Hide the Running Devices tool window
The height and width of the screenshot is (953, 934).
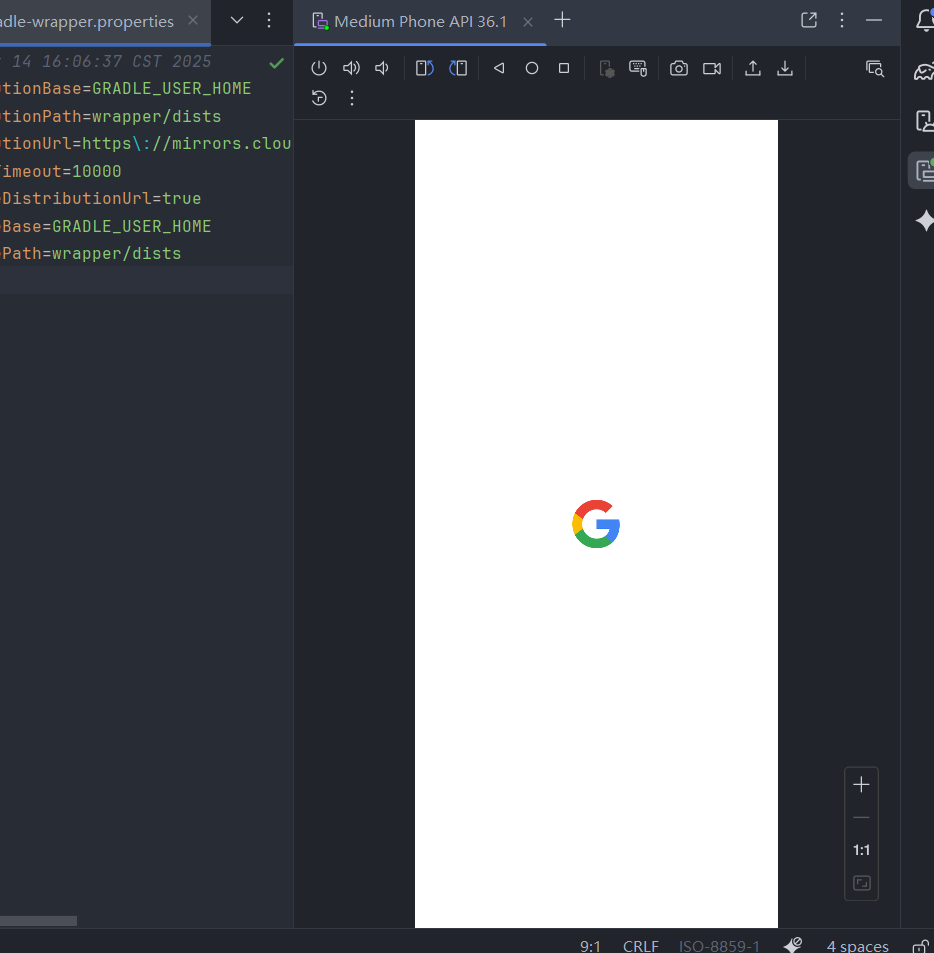[874, 20]
